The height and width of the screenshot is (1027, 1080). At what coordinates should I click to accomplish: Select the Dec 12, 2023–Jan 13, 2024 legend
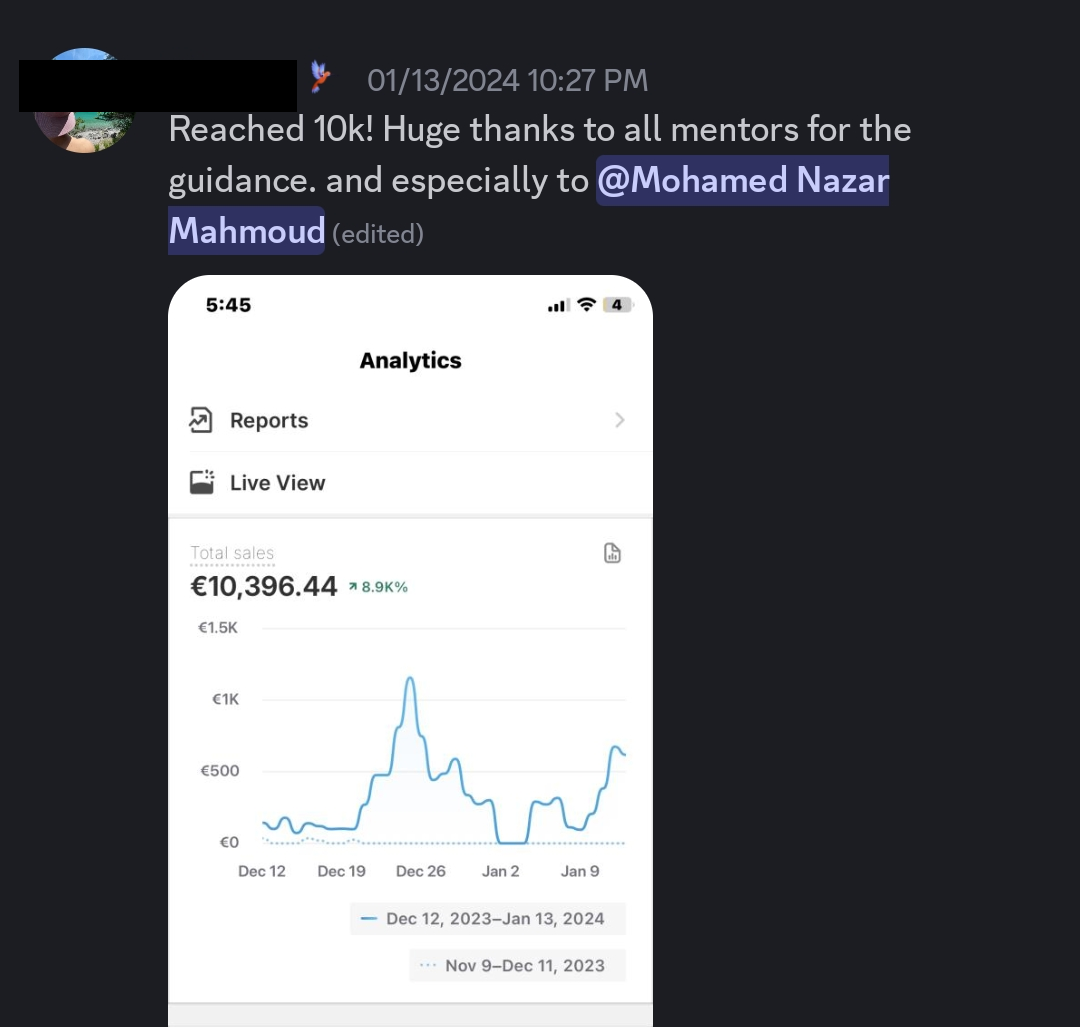pyautogui.click(x=488, y=919)
